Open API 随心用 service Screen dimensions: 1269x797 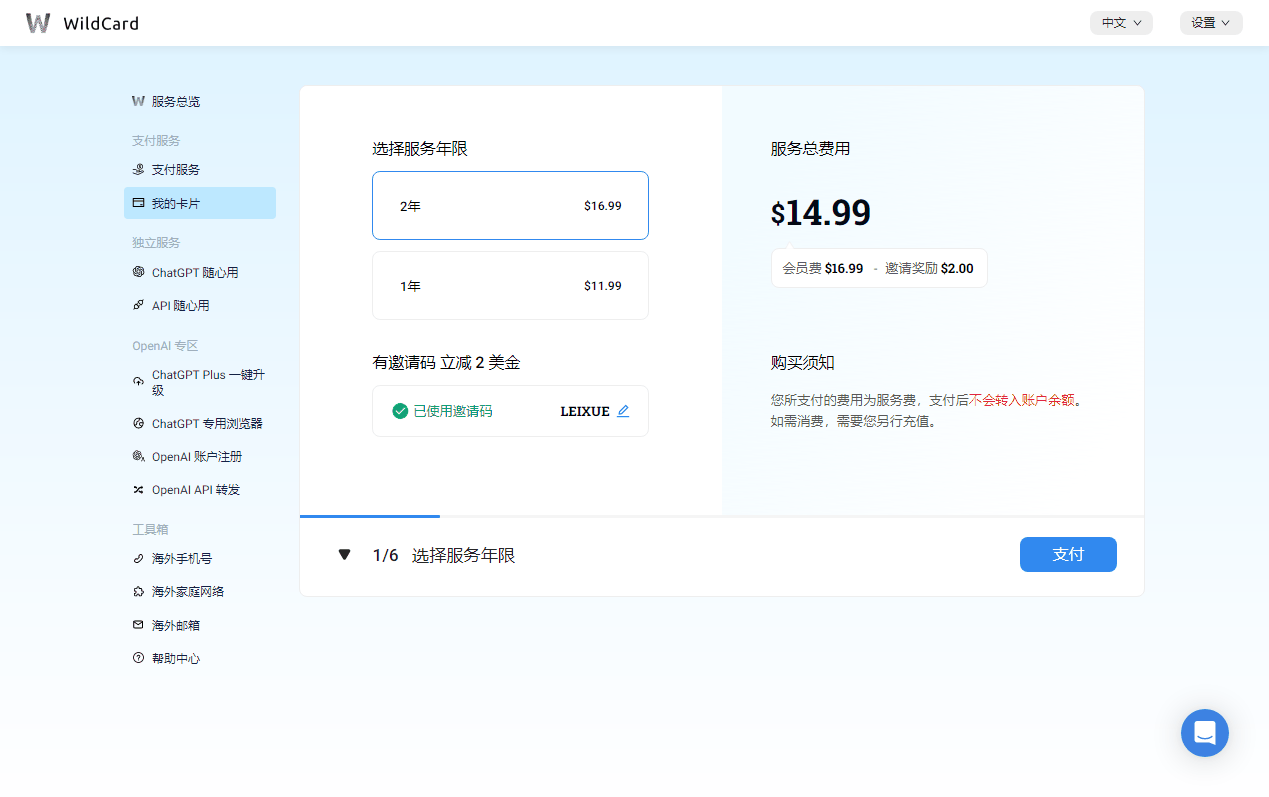coord(180,305)
